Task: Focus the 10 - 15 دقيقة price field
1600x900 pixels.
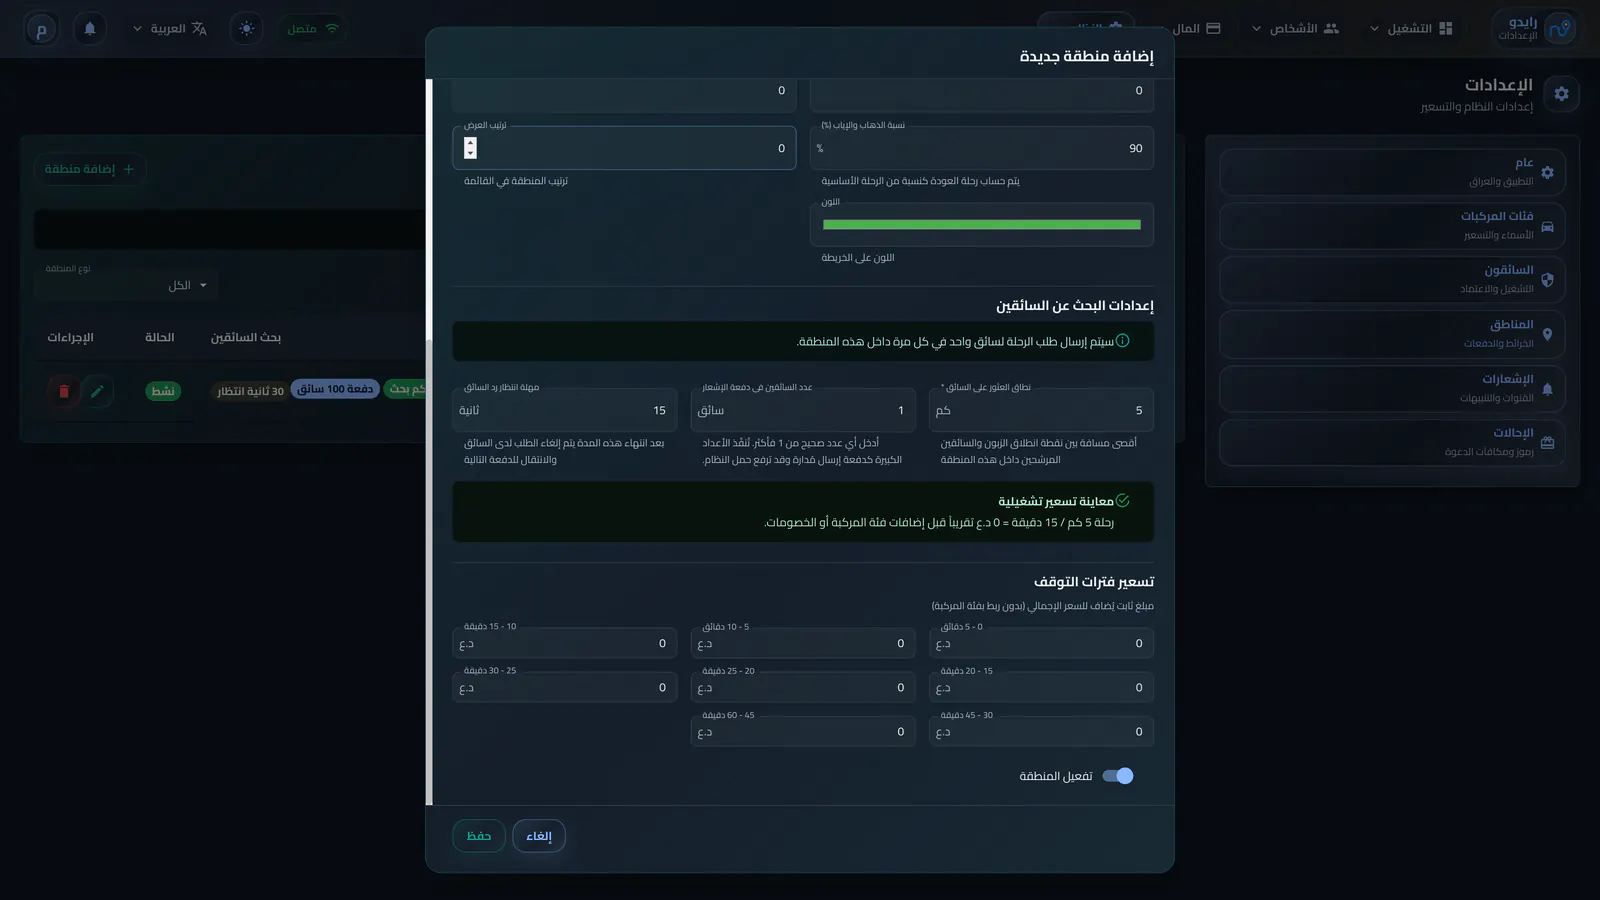Action: click(x=565, y=644)
